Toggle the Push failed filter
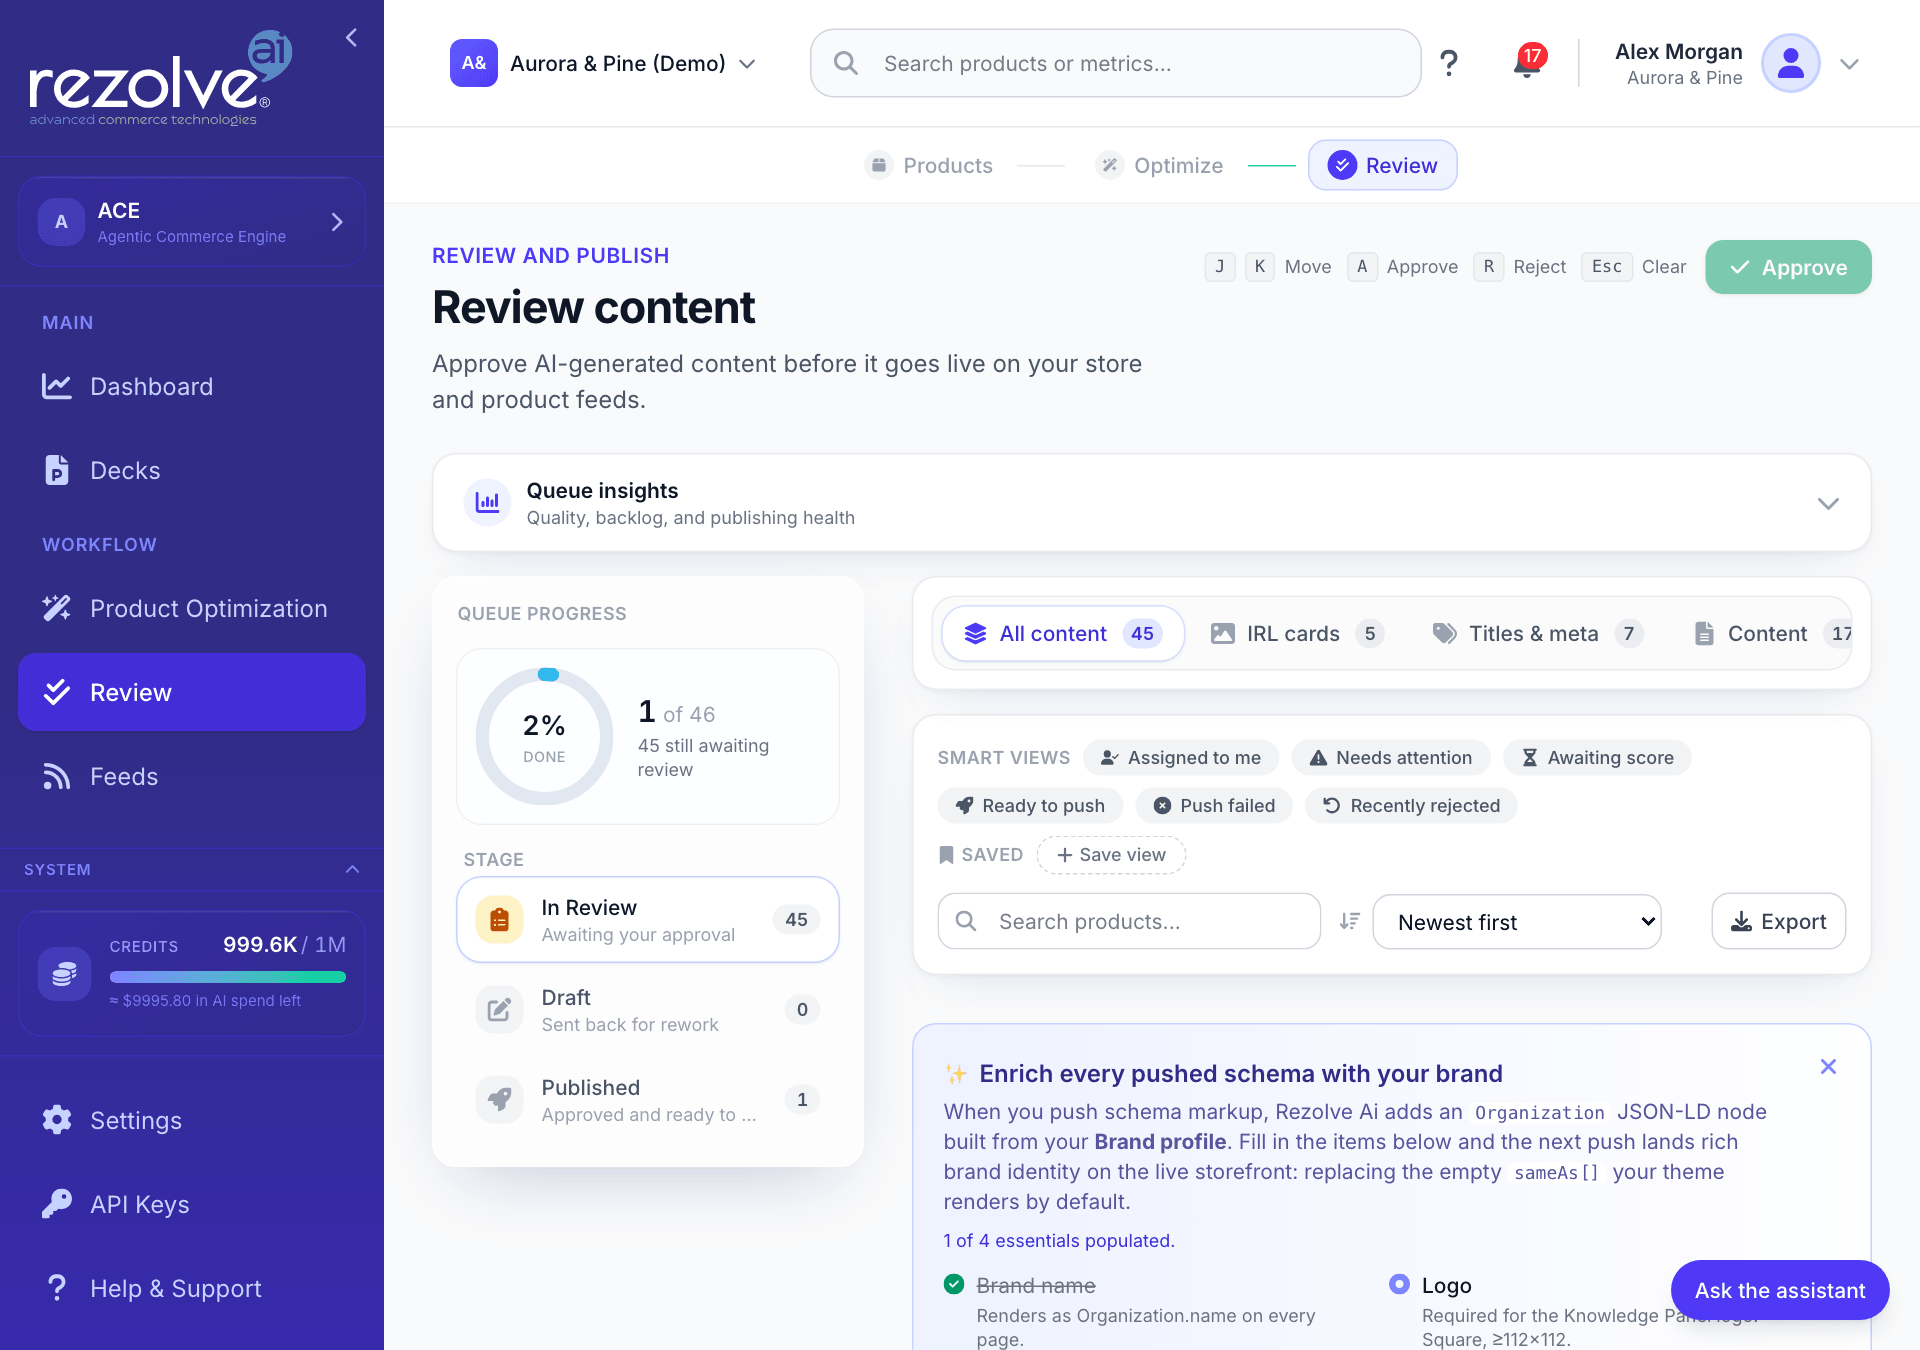The width and height of the screenshot is (1920, 1350). (x=1214, y=806)
